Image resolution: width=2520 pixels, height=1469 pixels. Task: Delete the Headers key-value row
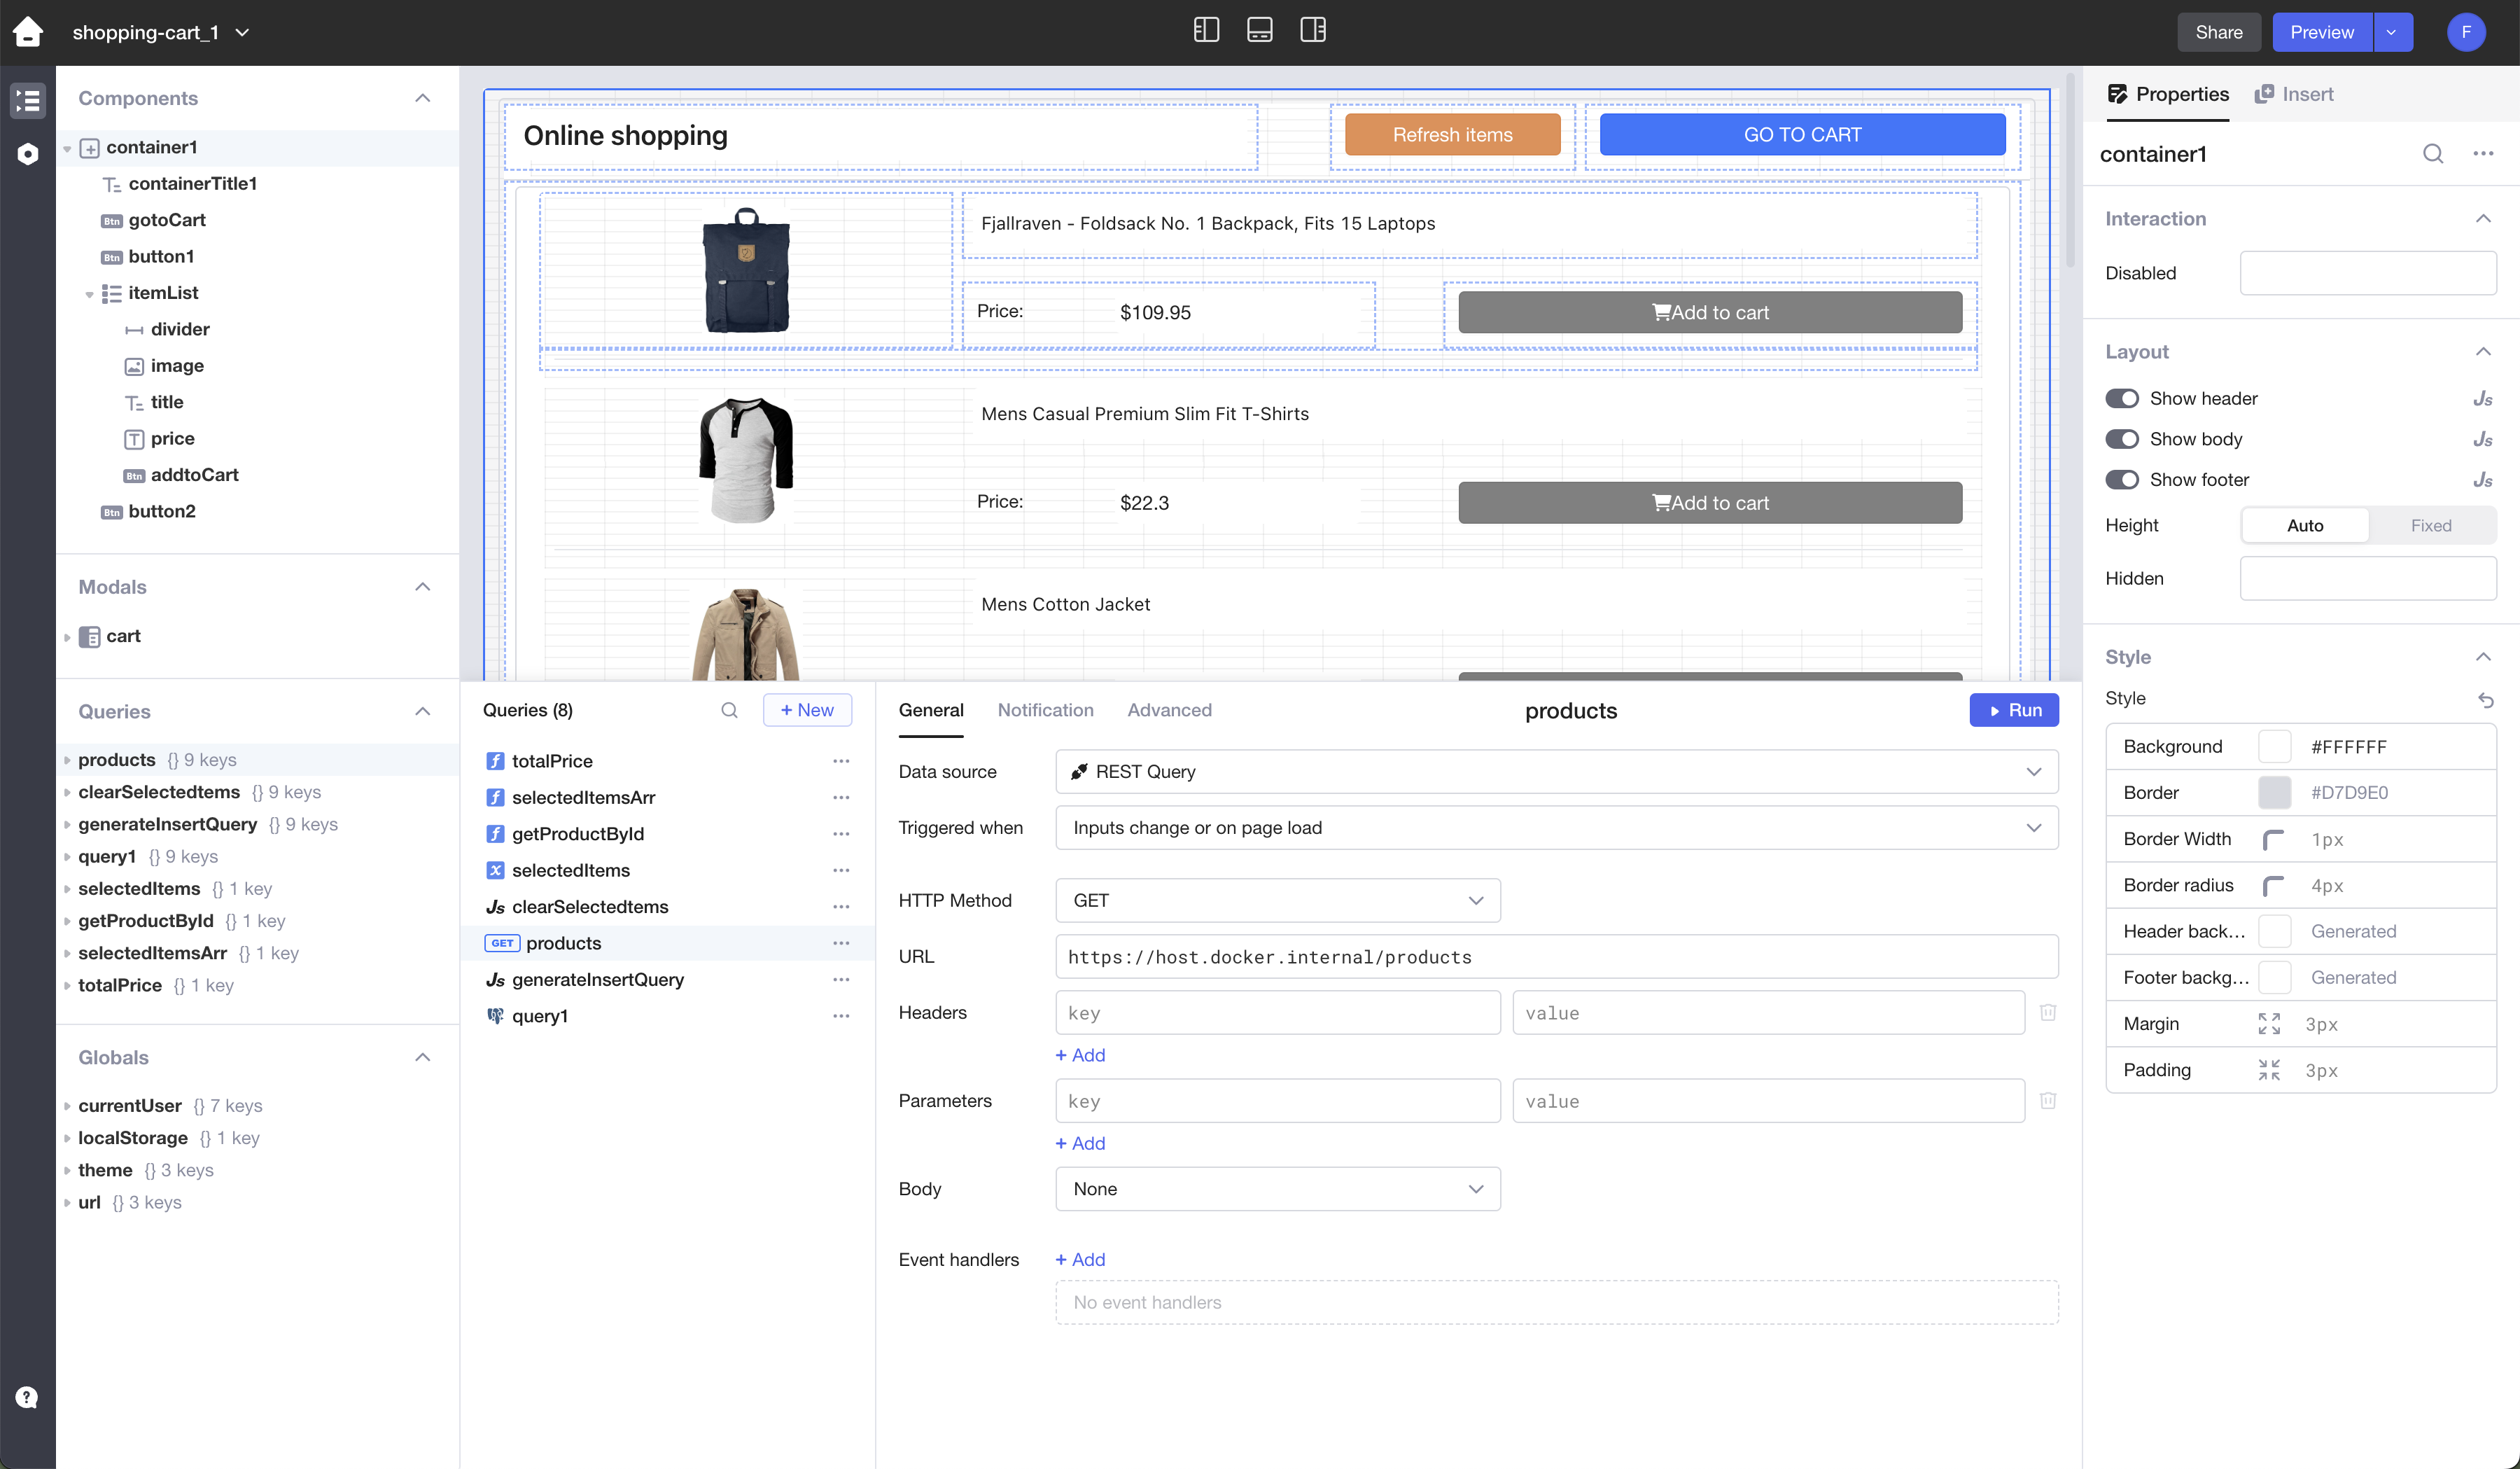point(2047,1012)
